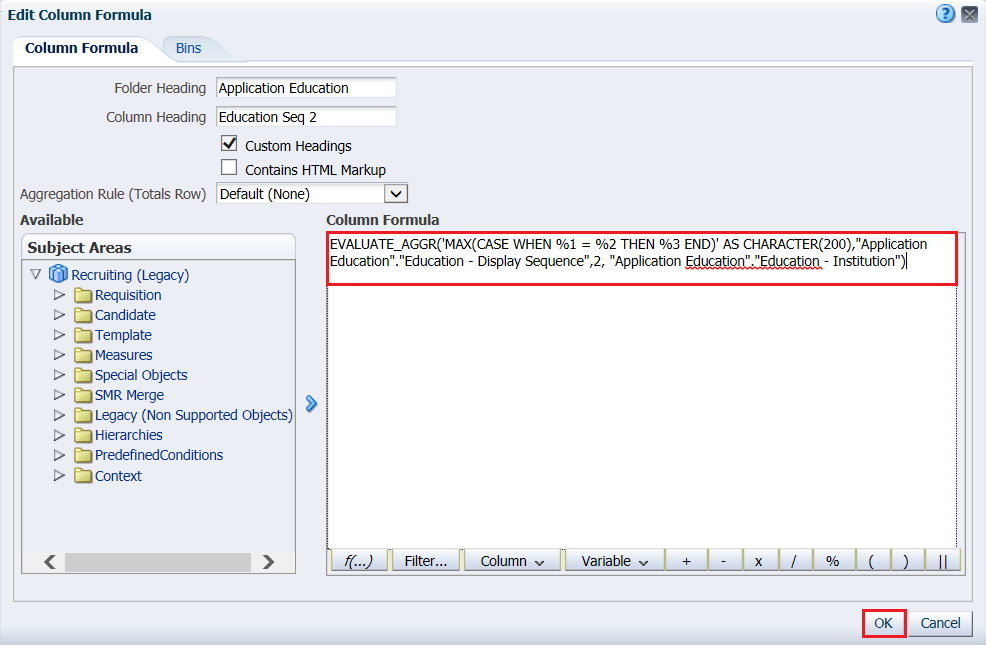Expand the Candidate folder
This screenshot has width=986, height=645.
point(59,315)
